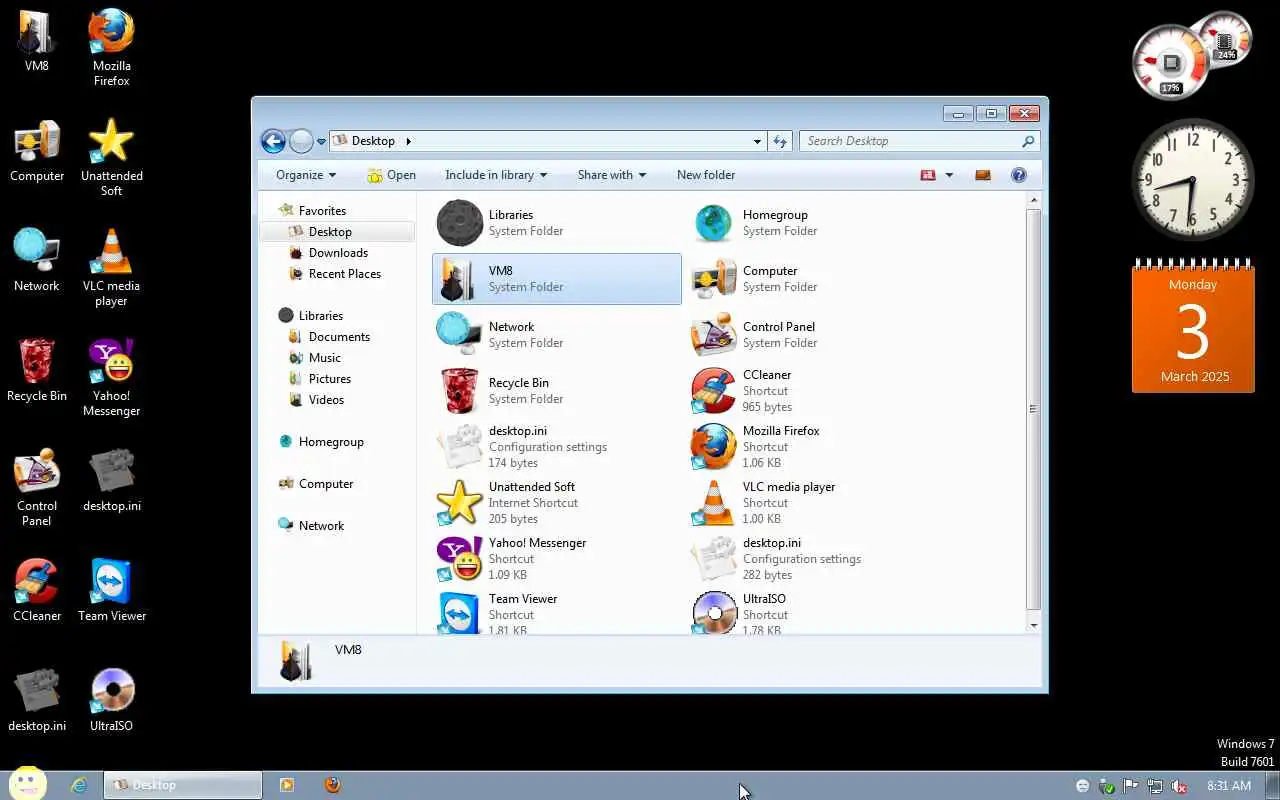Select Unattended Soft Internet Shortcut in Explorer

(556, 503)
